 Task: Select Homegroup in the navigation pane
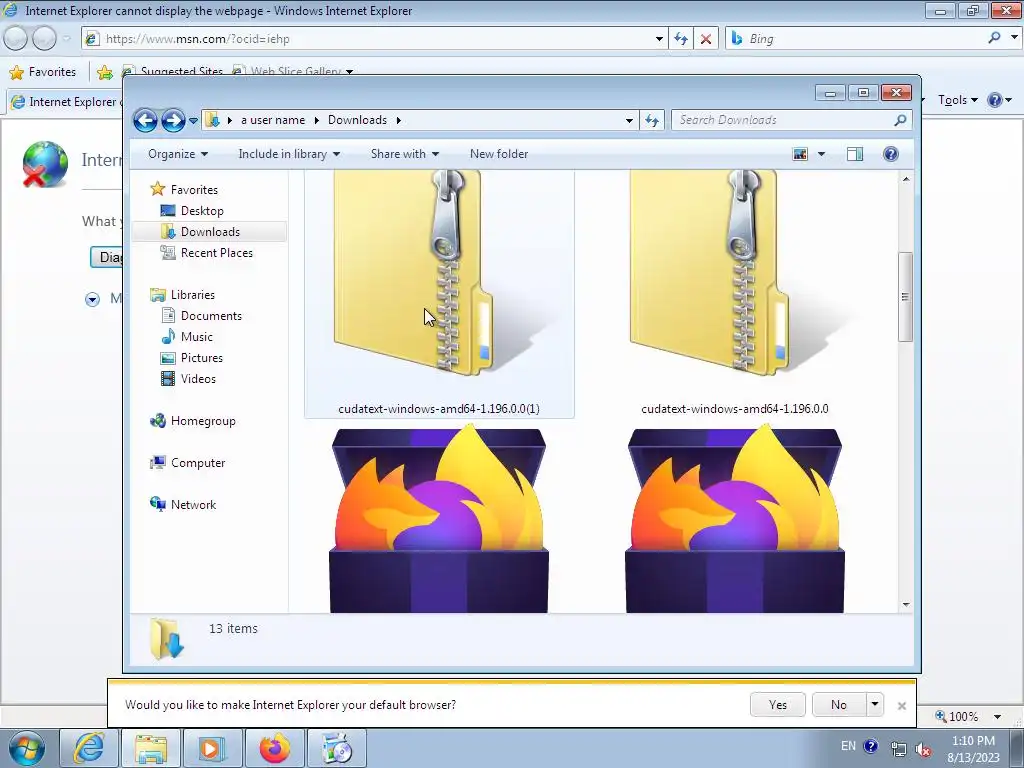click(x=202, y=421)
